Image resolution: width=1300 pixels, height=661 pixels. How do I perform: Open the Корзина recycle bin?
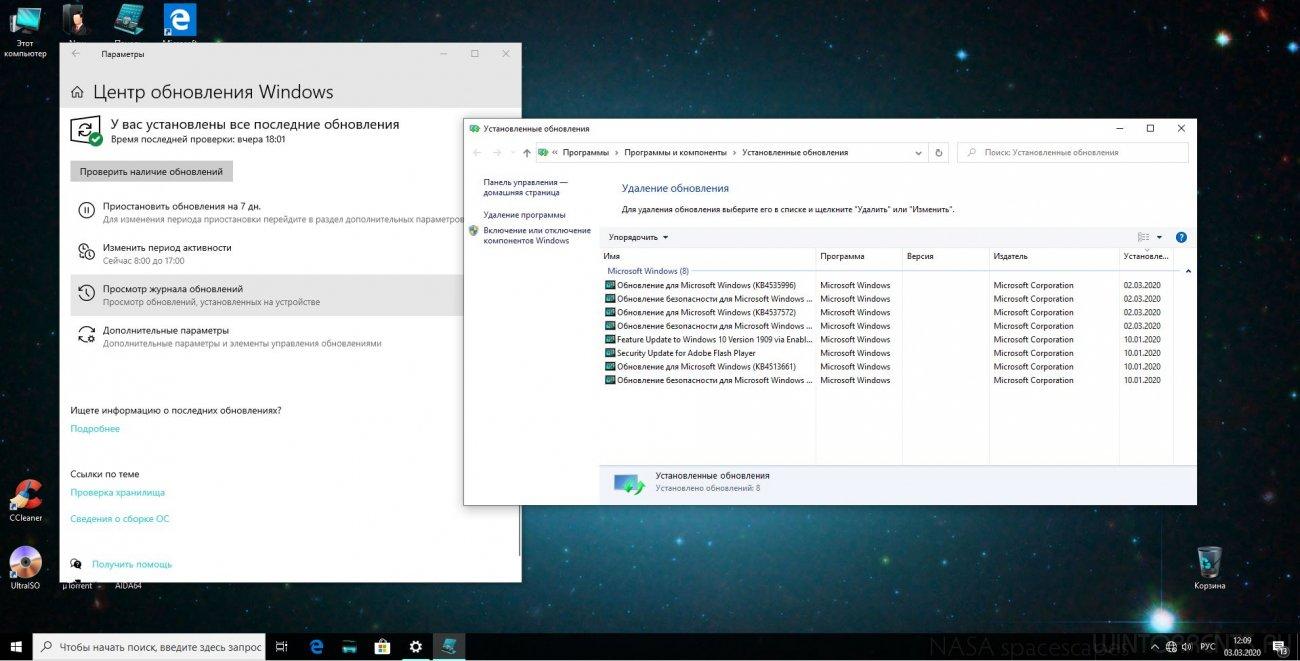tap(1208, 567)
